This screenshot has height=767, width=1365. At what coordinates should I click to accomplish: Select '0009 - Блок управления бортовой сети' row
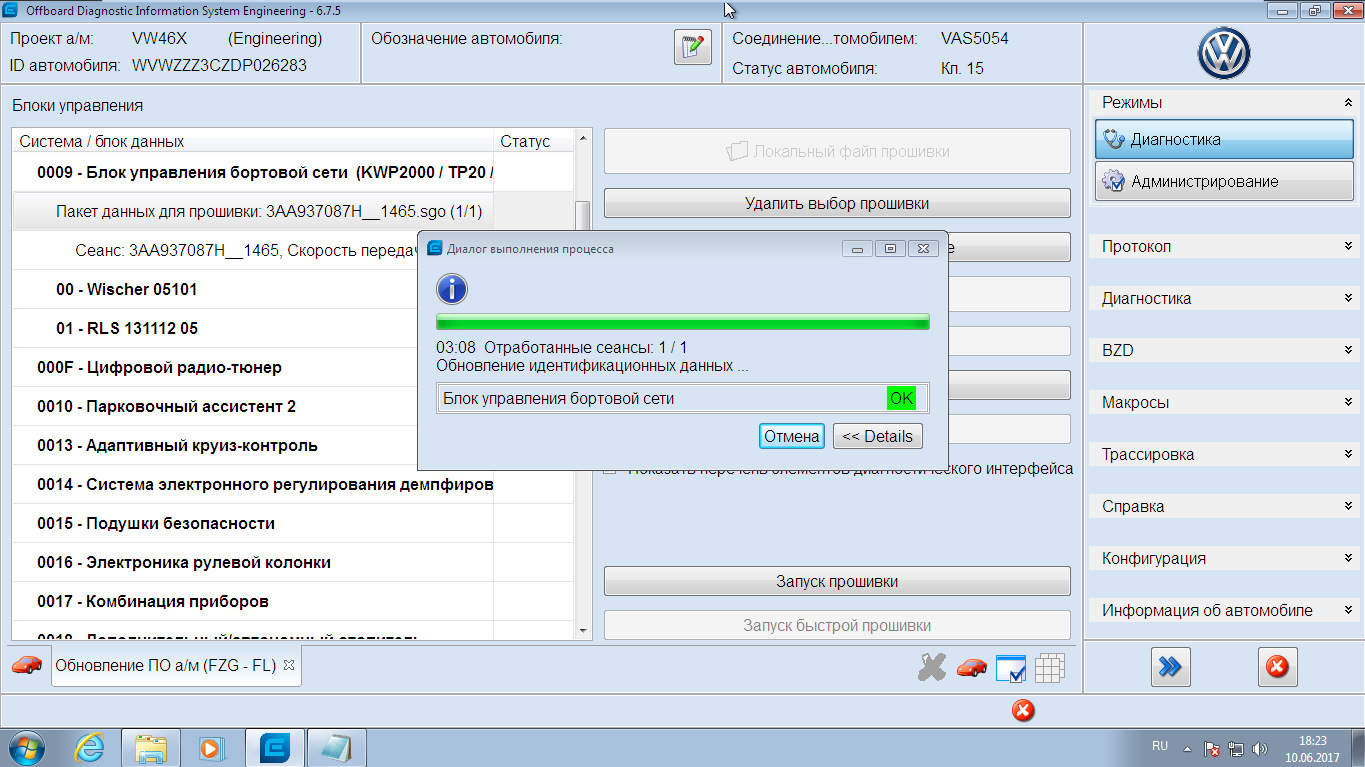tap(293, 172)
